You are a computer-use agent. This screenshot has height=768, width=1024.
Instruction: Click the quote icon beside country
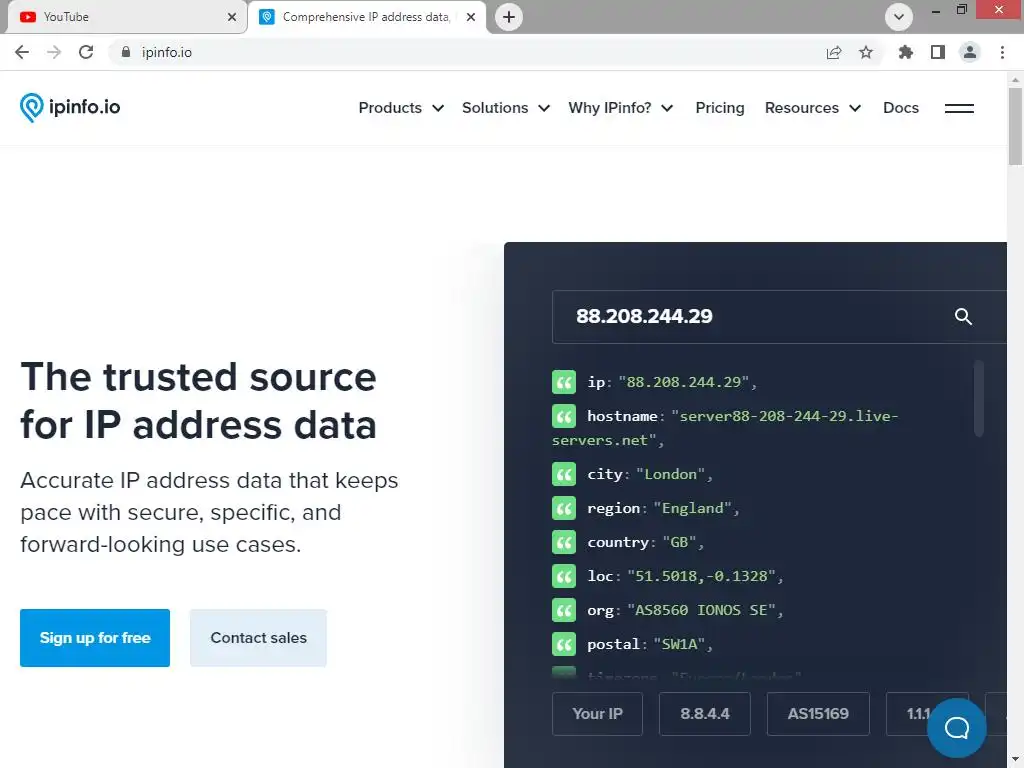[x=564, y=542]
